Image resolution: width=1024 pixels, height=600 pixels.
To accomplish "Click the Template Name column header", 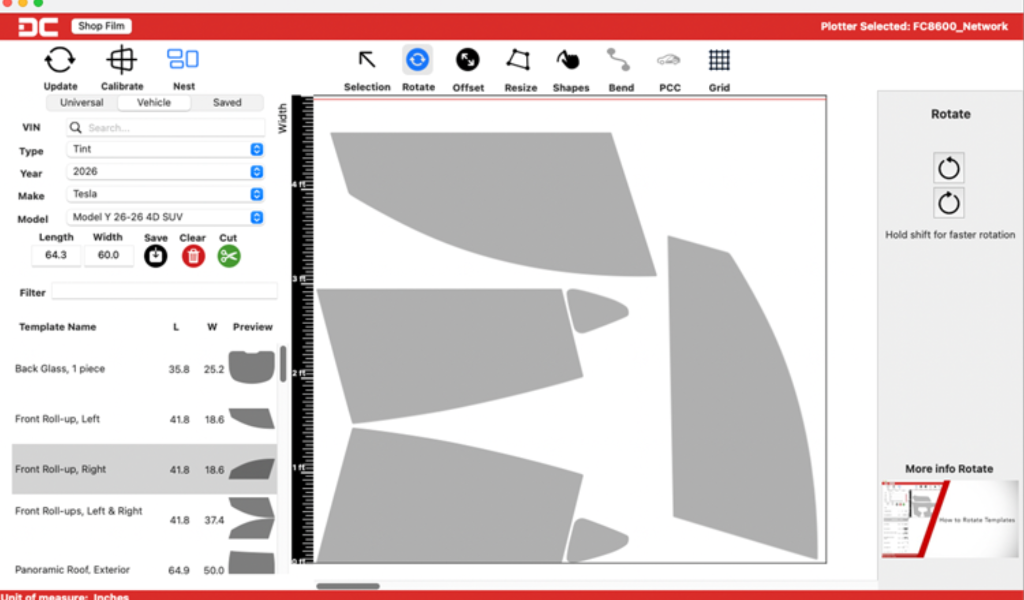I will 57,326.
